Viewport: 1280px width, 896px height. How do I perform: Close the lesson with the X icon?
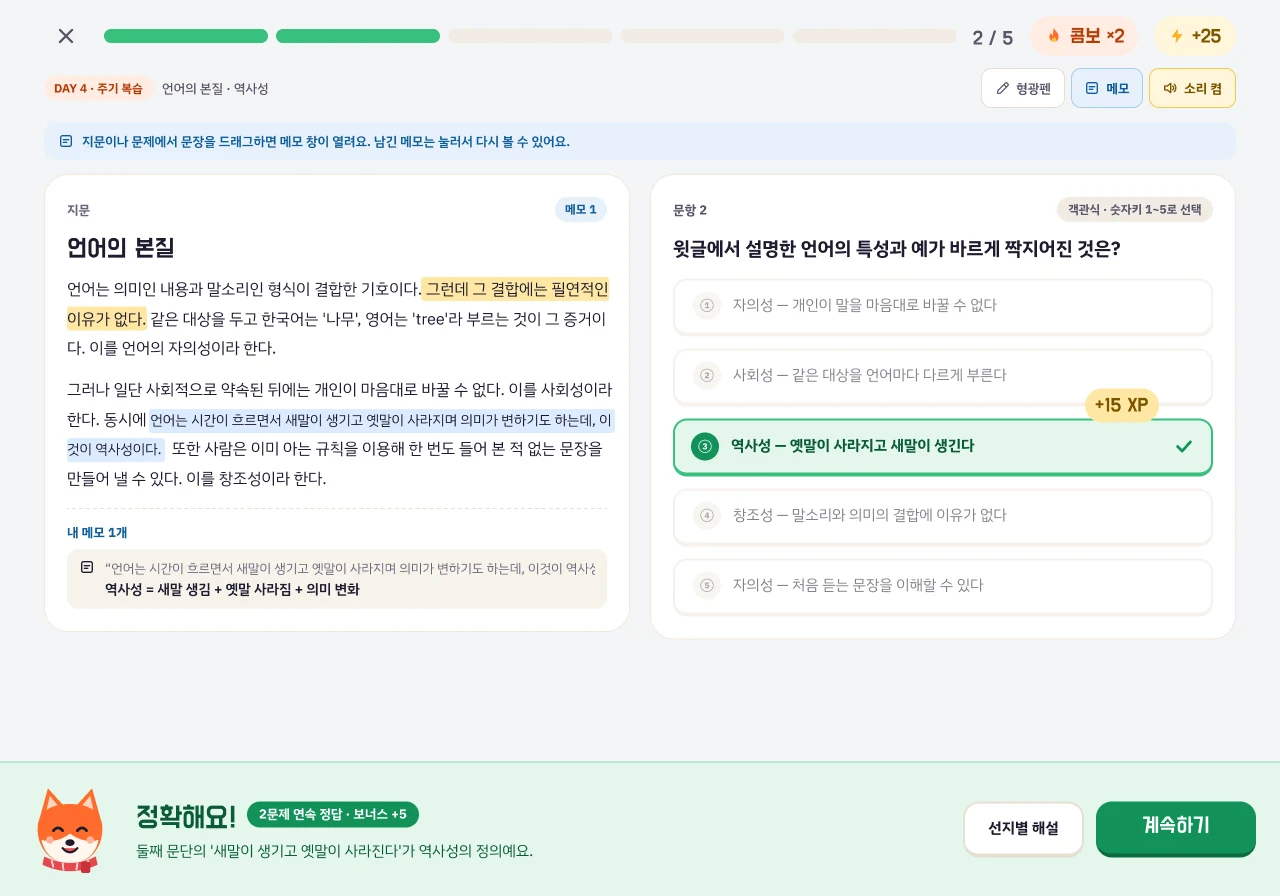66,36
